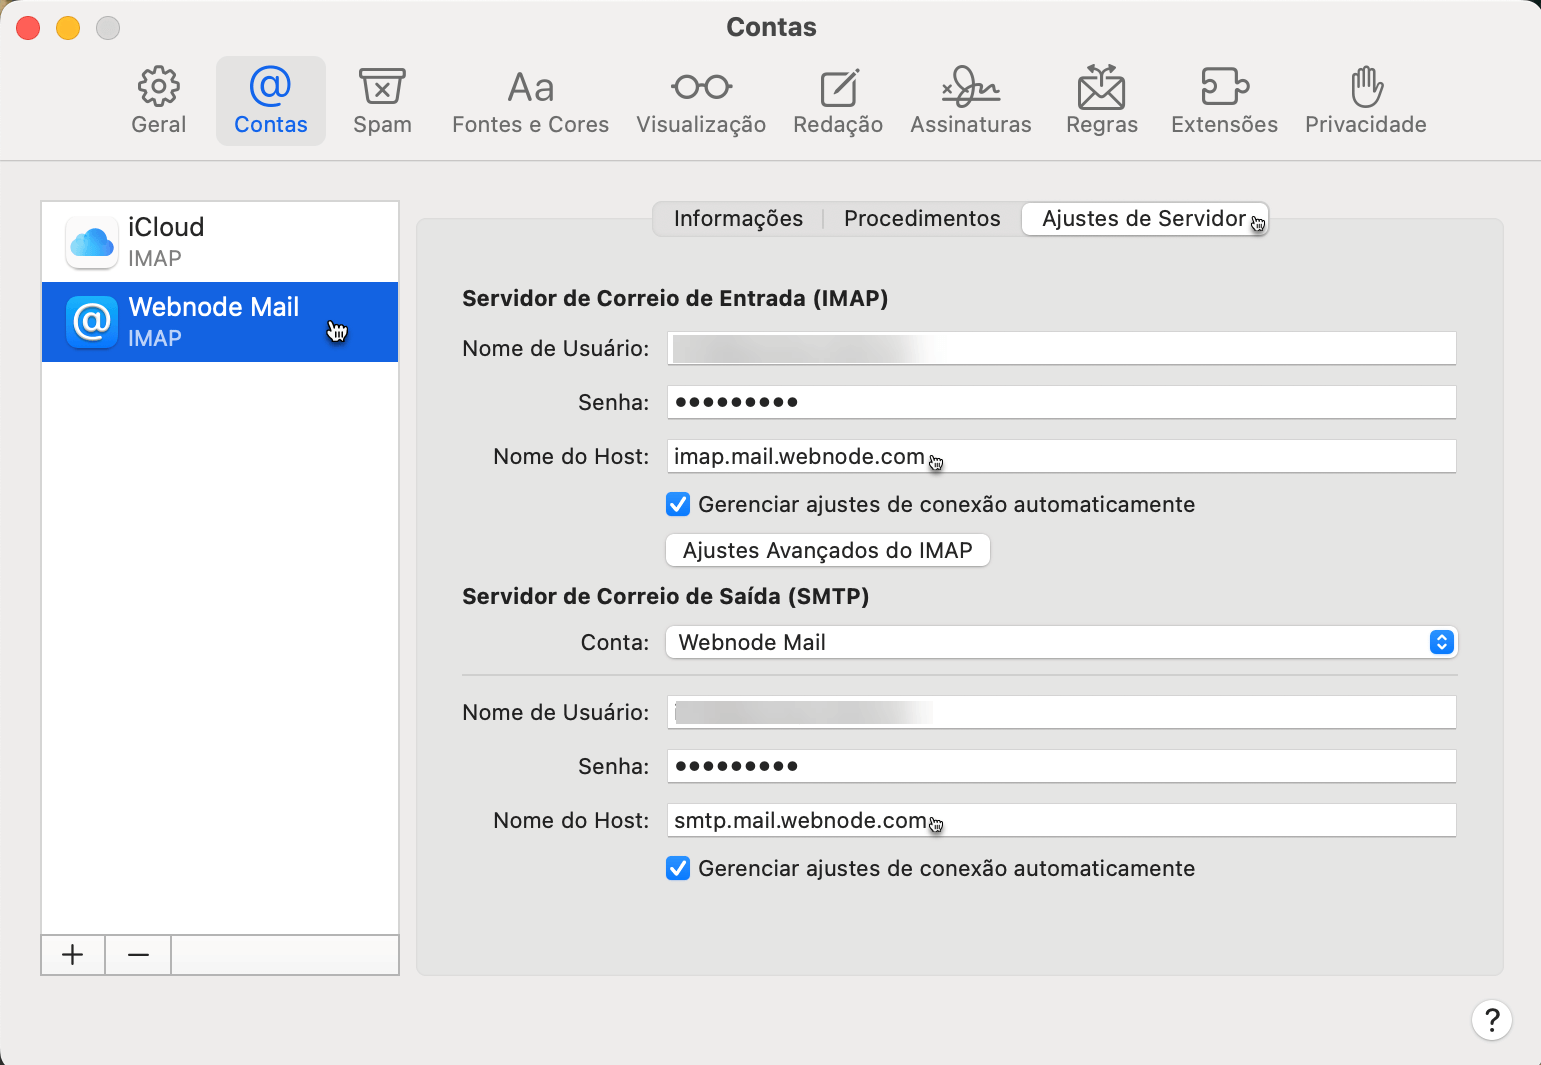Open help with the question mark button
This screenshot has width=1541, height=1065.
(x=1491, y=1020)
